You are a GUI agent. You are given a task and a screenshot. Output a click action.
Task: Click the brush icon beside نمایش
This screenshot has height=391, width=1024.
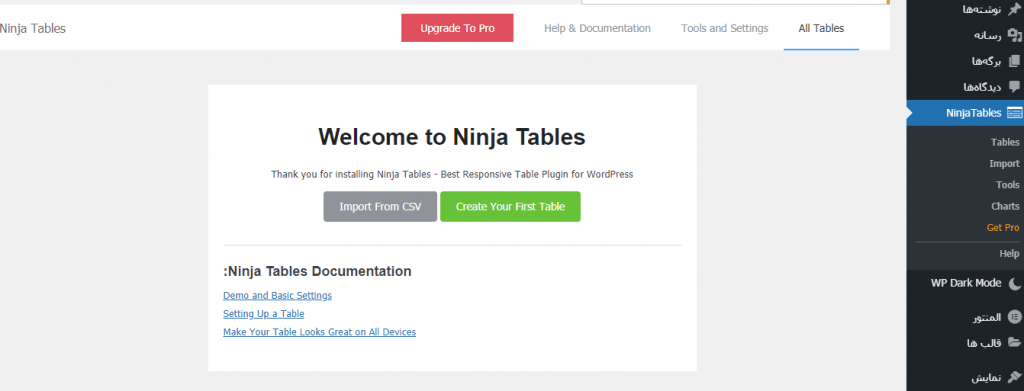coord(1014,377)
